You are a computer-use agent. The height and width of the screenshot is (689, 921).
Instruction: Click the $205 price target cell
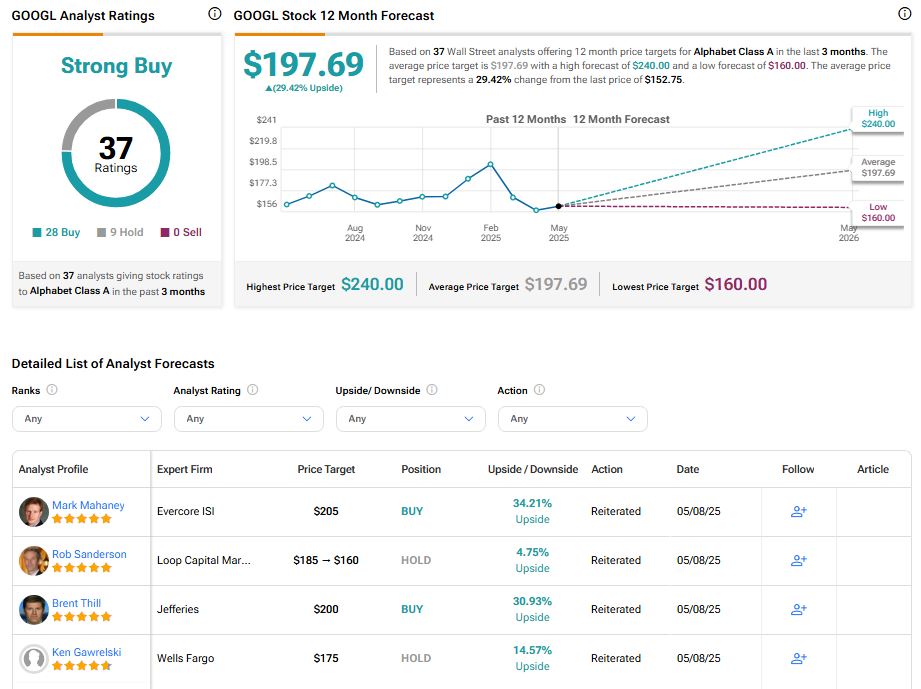[x=326, y=512]
